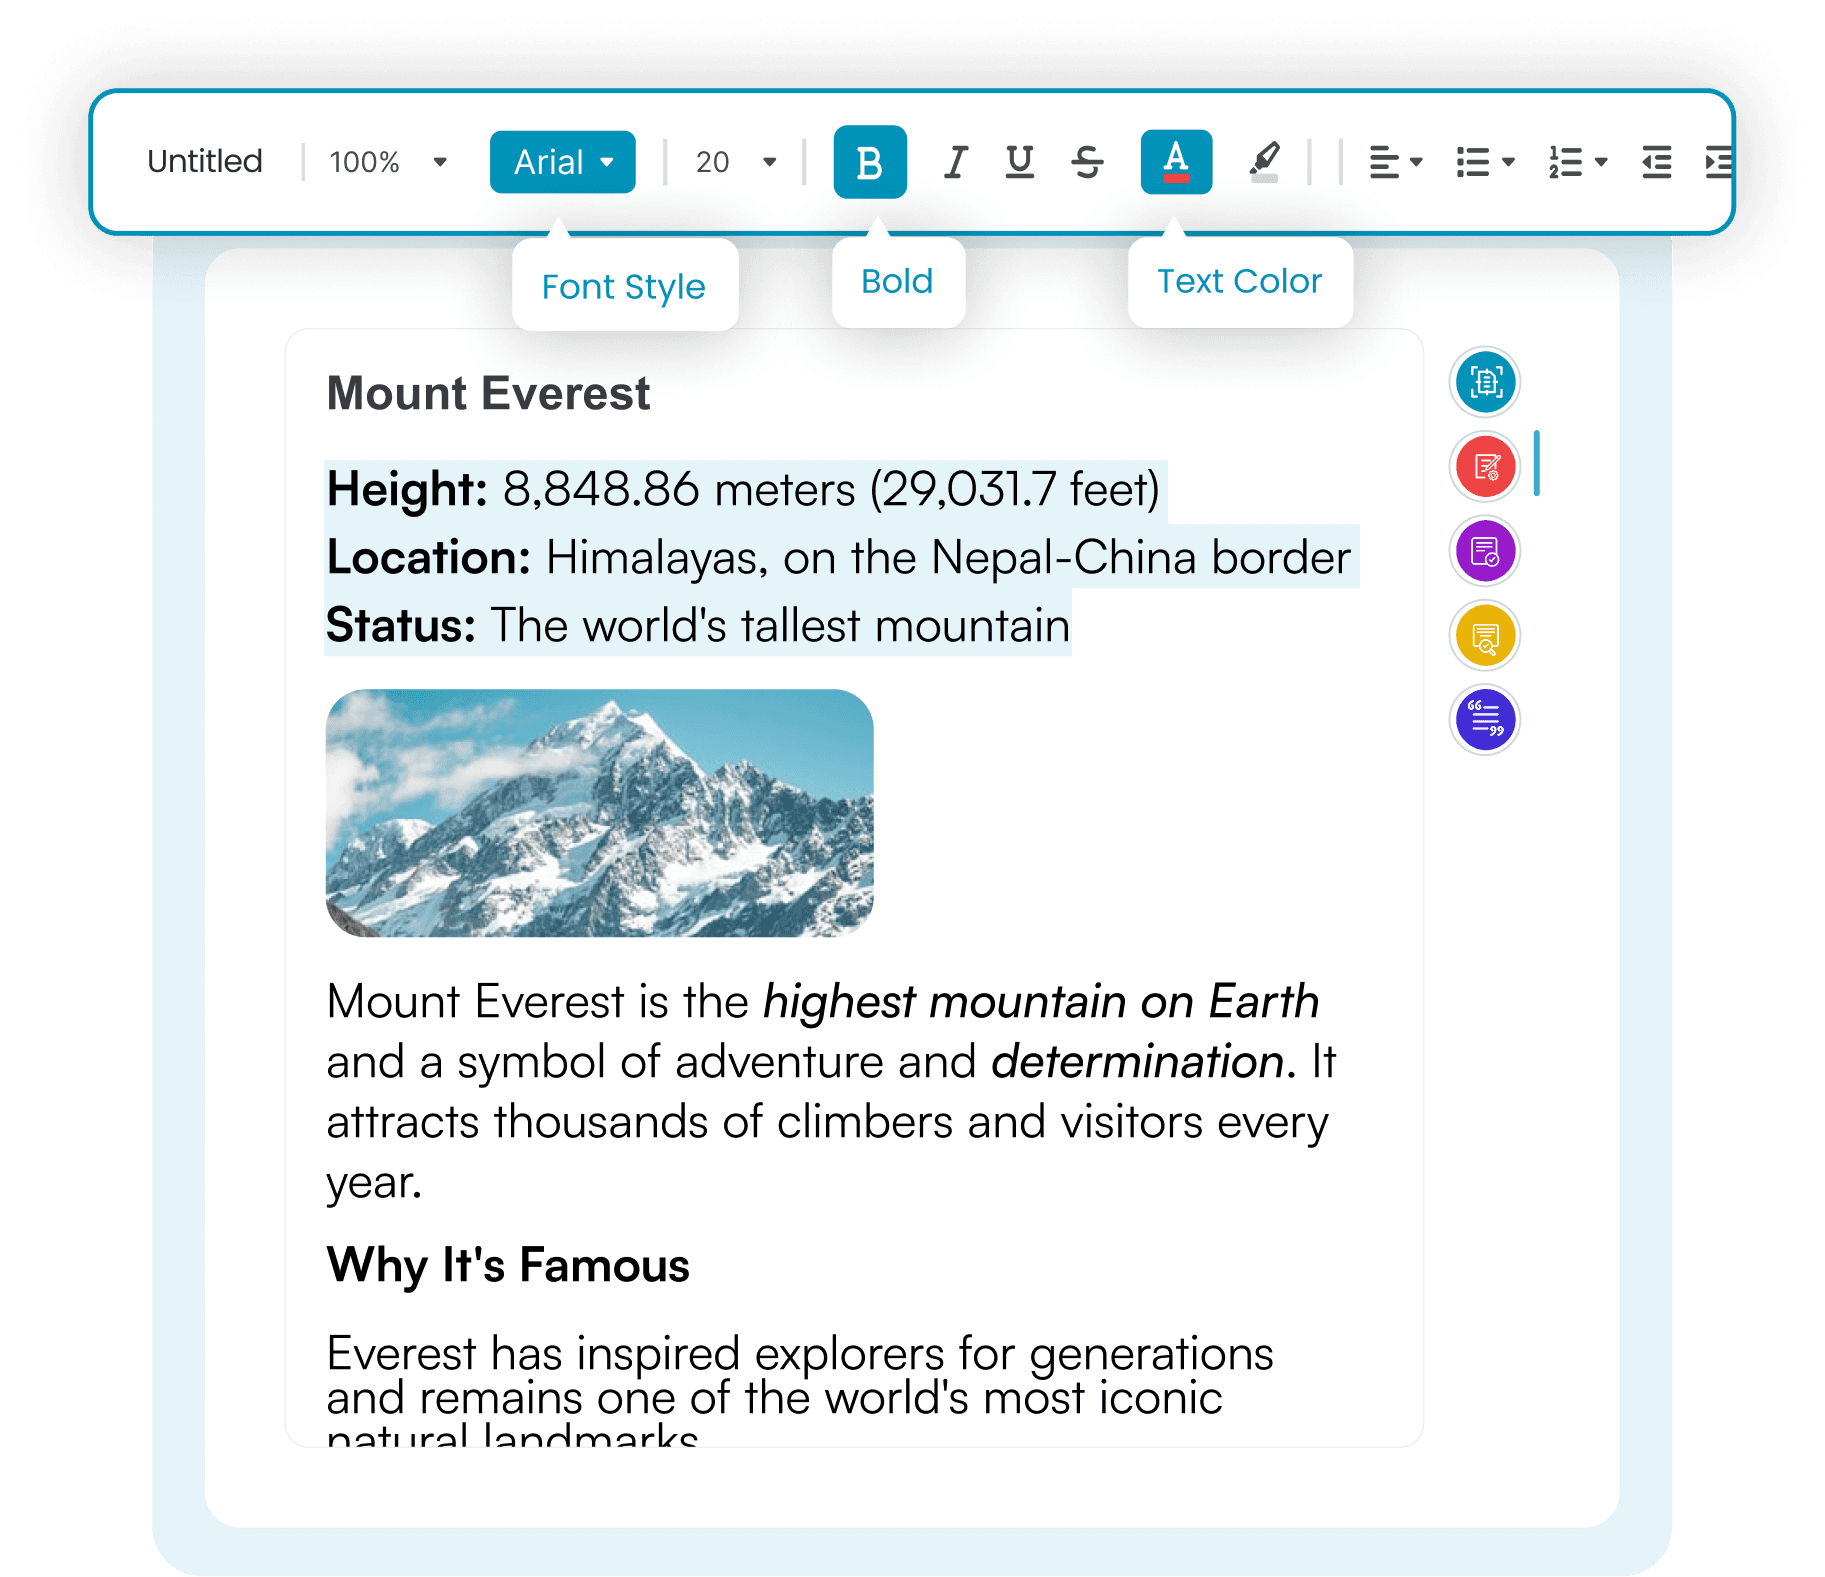Open the font size 20 dropdown
The height and width of the screenshot is (1577, 1825).
point(736,162)
